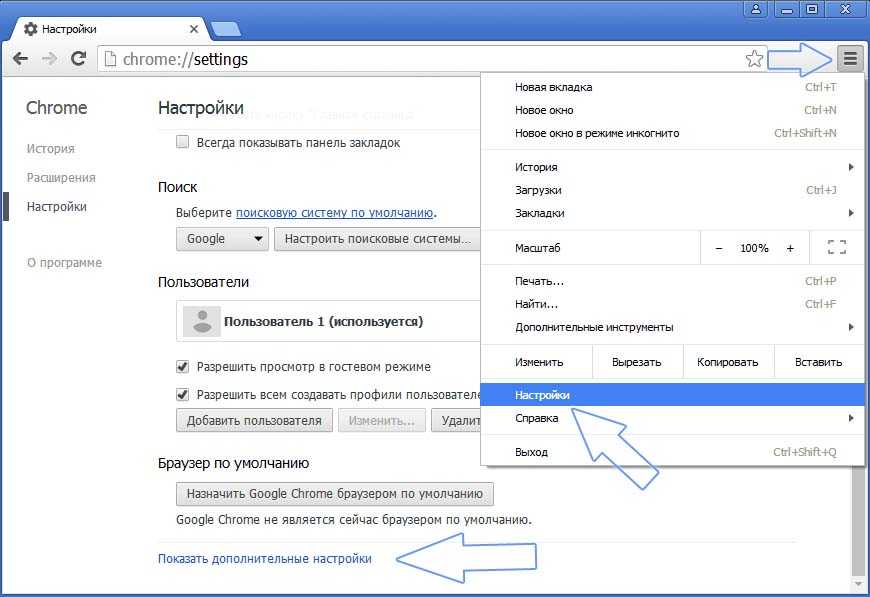Image resolution: width=870 pixels, height=597 pixels.
Task: Decrease zoom with the minus button
Action: [x=719, y=248]
